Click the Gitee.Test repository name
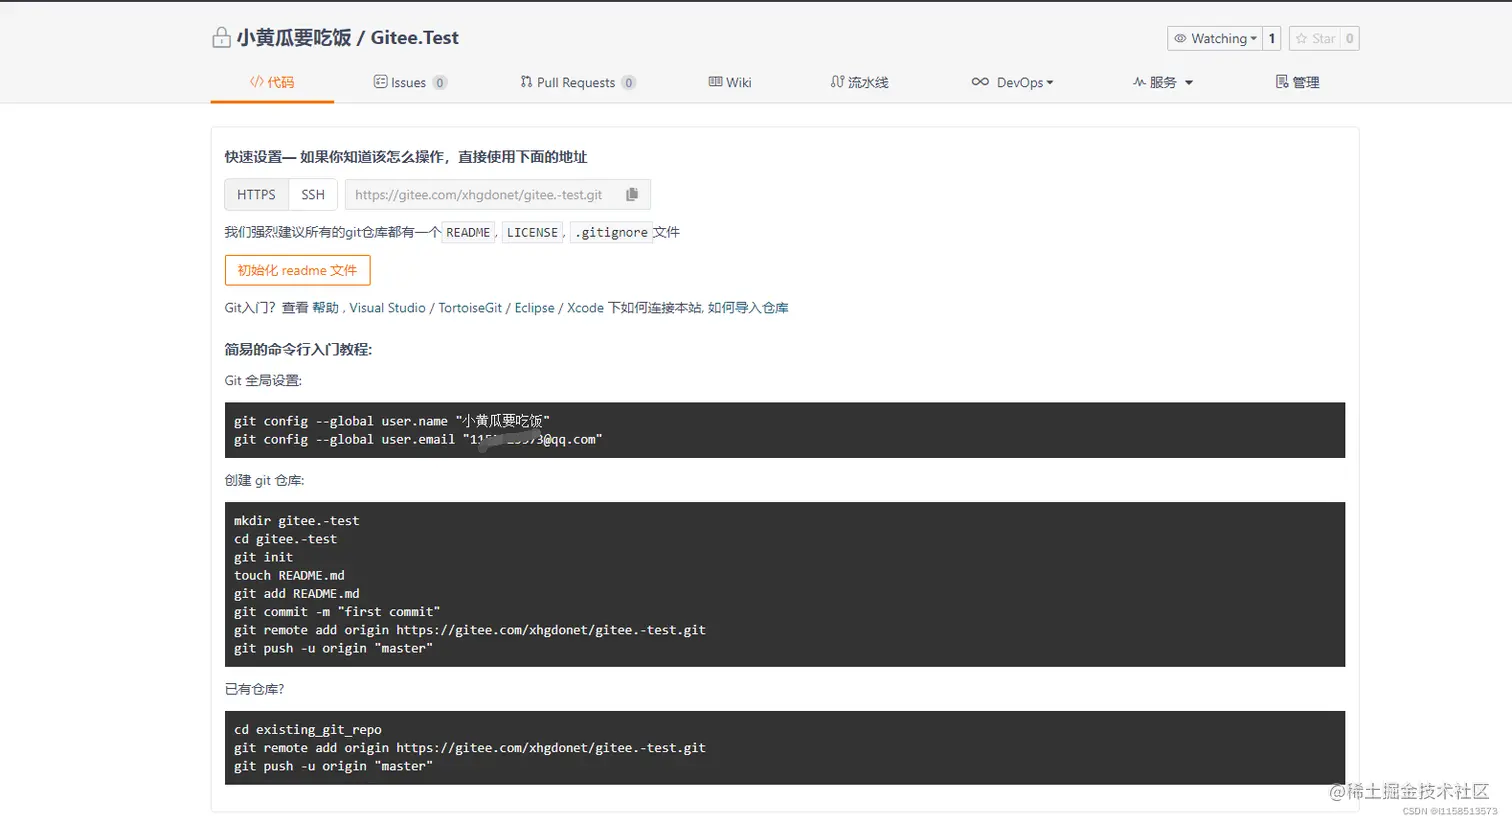This screenshot has width=1512, height=824. [x=414, y=38]
